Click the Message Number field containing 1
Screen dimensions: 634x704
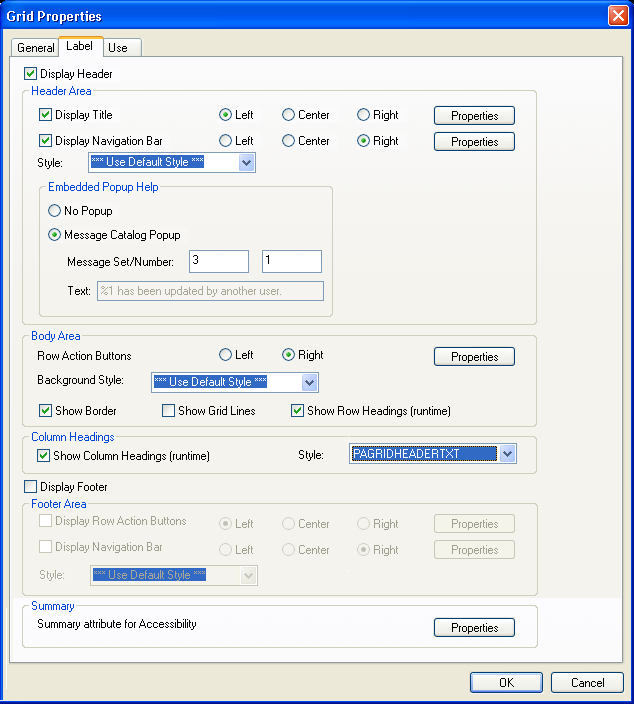[292, 261]
